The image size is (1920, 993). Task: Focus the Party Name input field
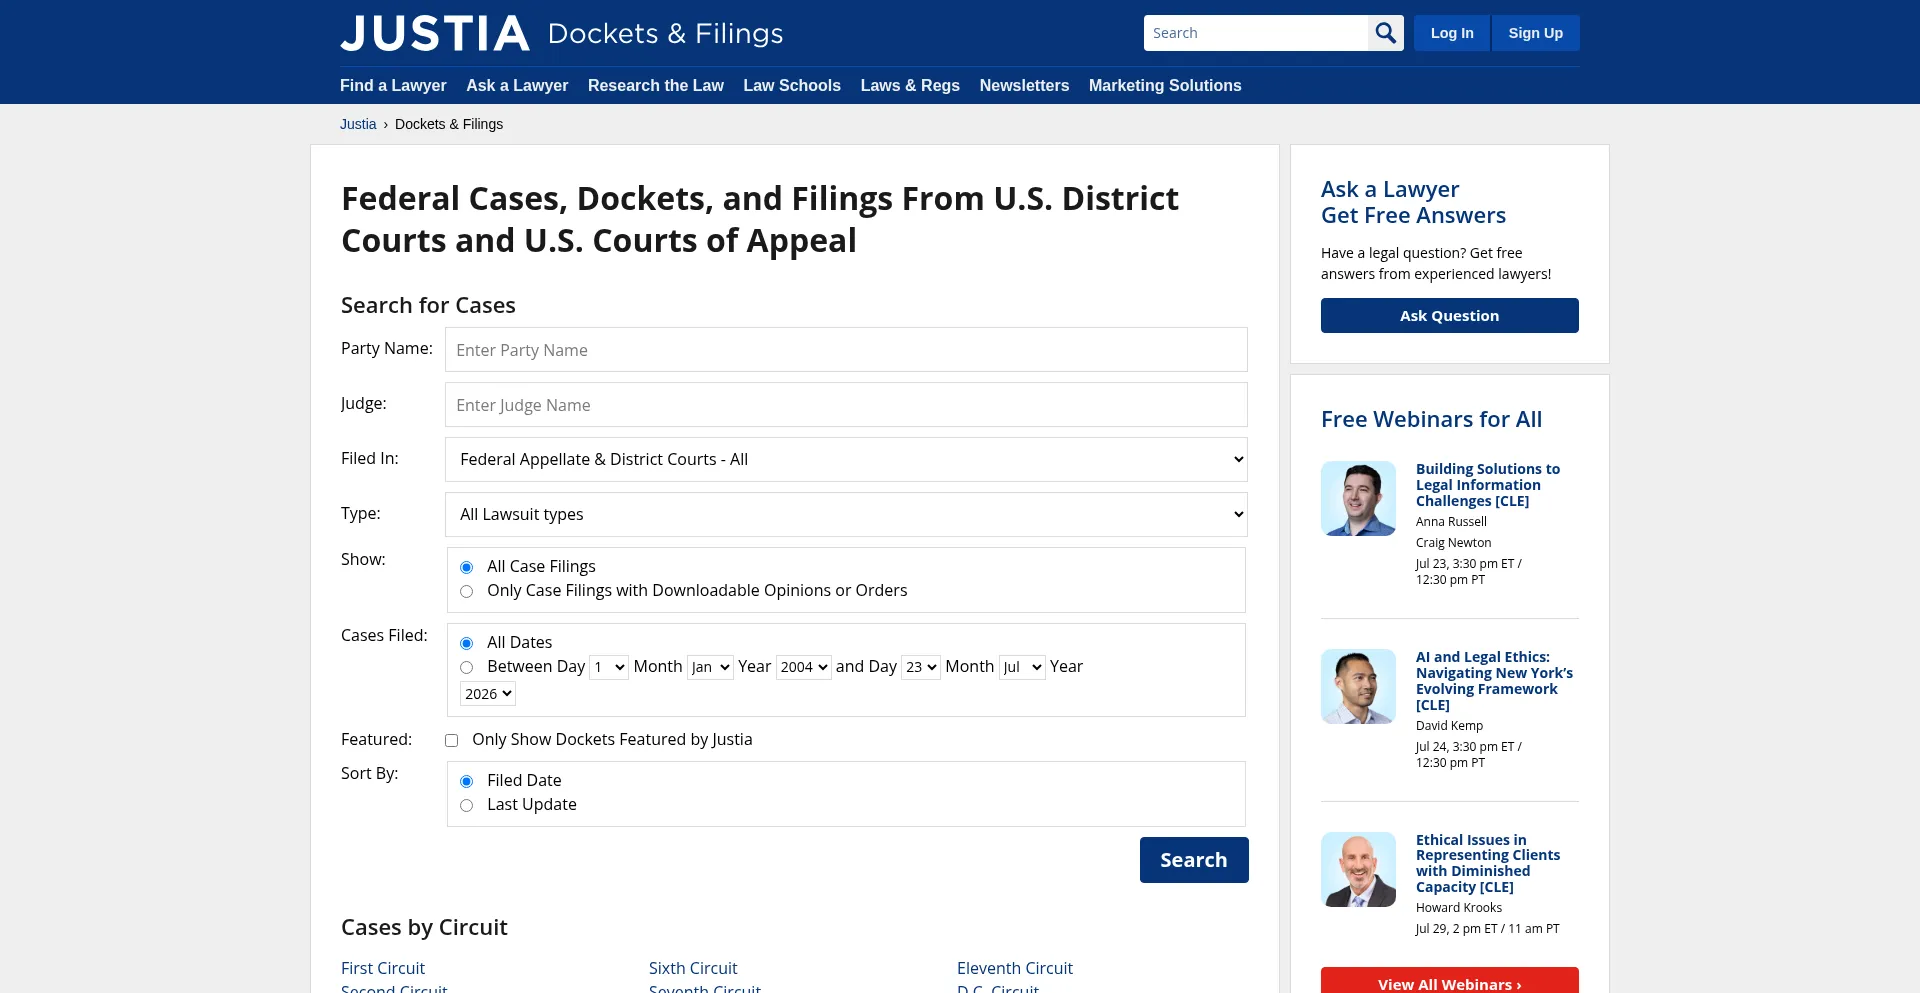pos(846,350)
